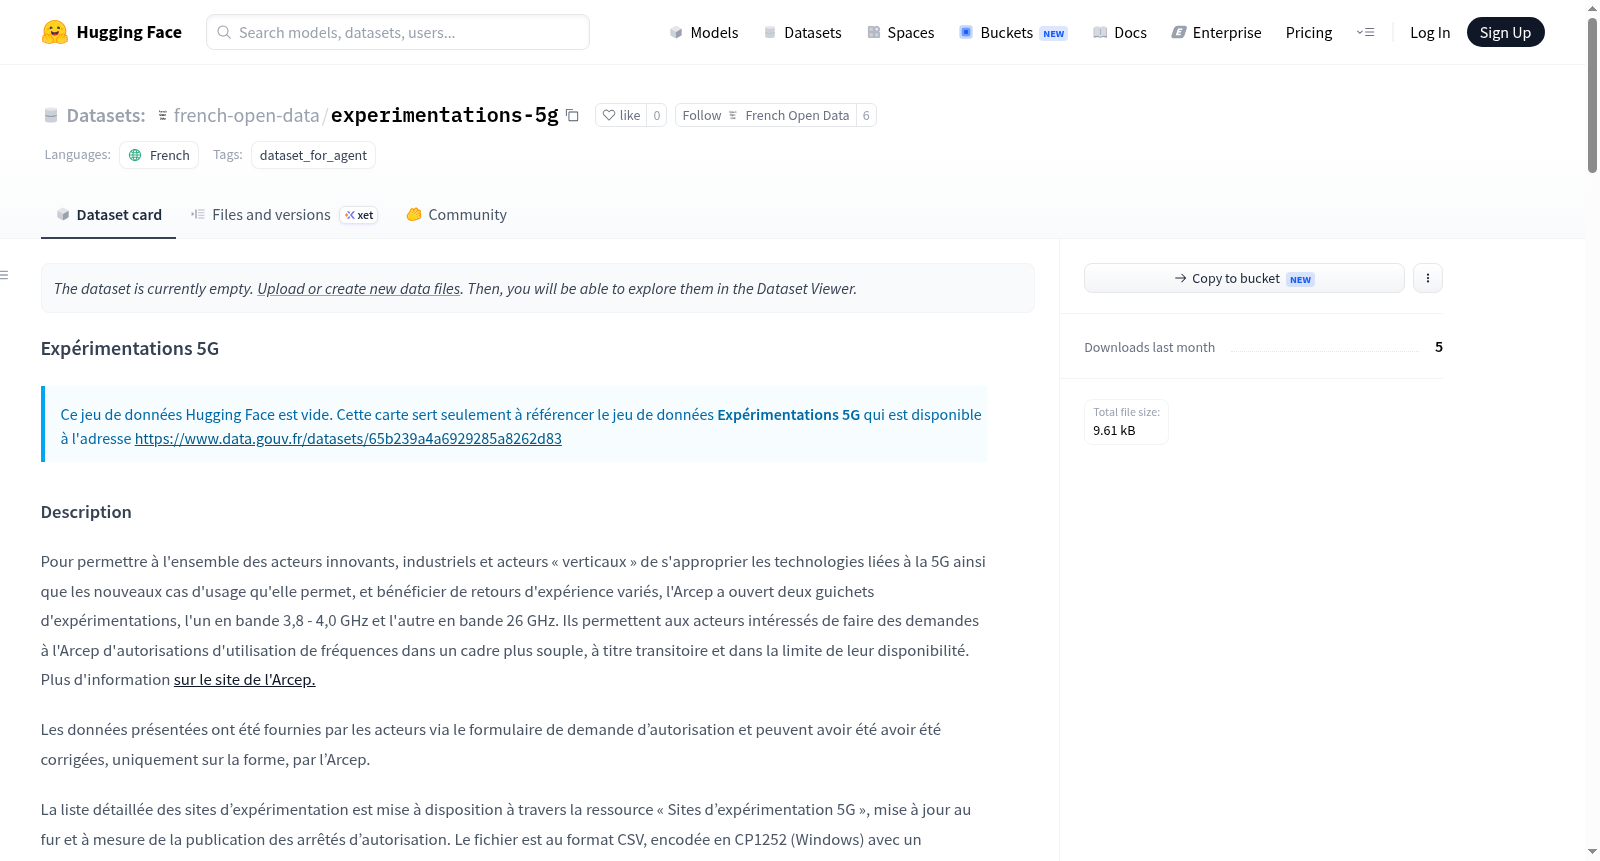The image size is (1600, 861).
Task: Click the Log In link
Action: (1430, 32)
